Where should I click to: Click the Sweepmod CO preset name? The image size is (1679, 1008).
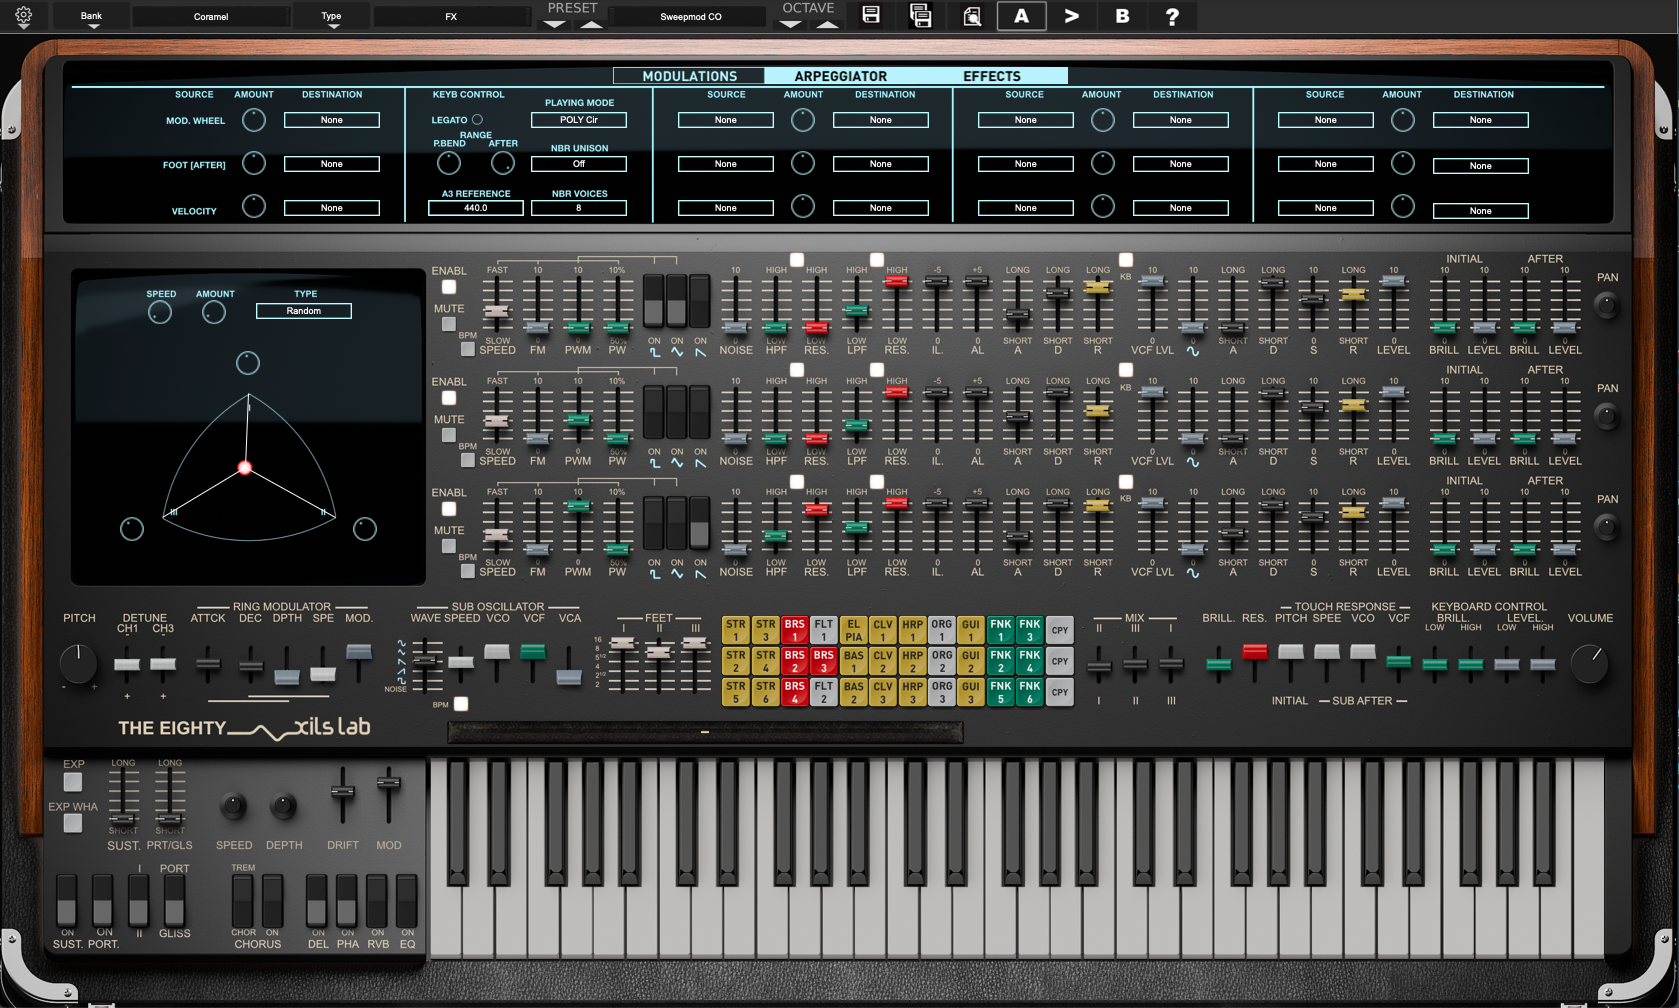[x=691, y=17]
